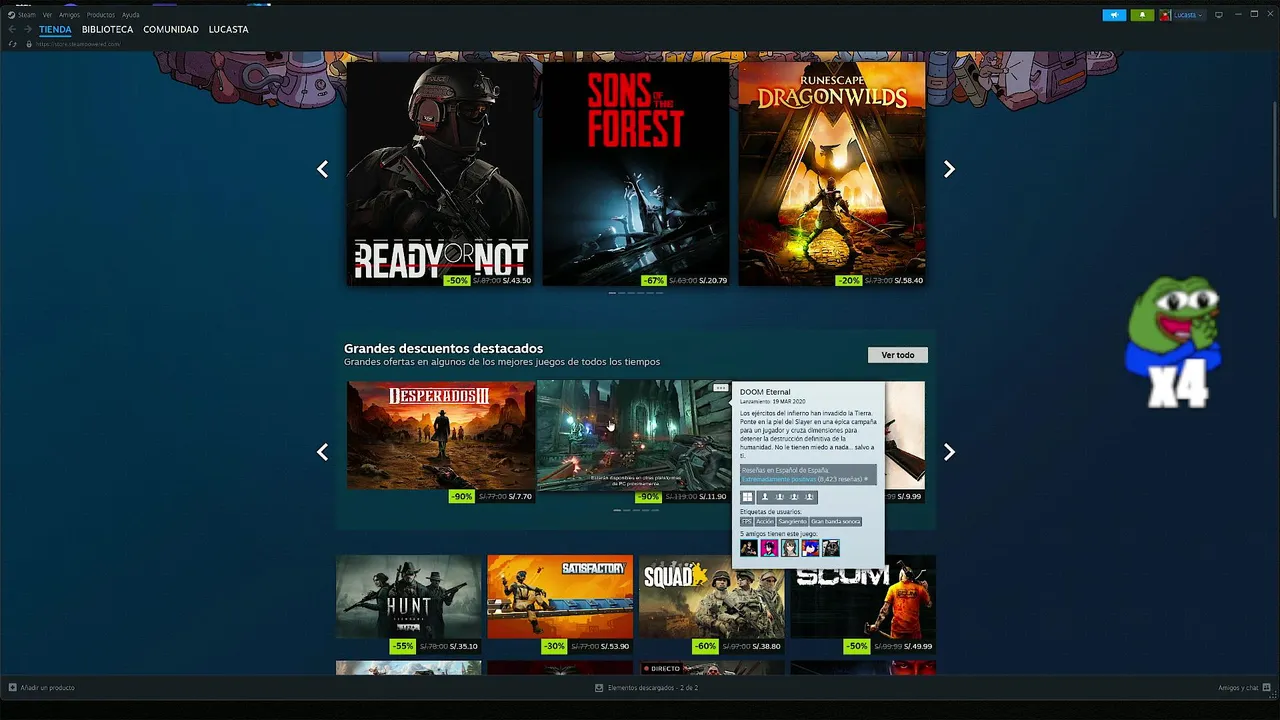Click the S/.11.90 DOOM Eternal price
Image resolution: width=1280 pixels, height=720 pixels.
[x=714, y=497]
